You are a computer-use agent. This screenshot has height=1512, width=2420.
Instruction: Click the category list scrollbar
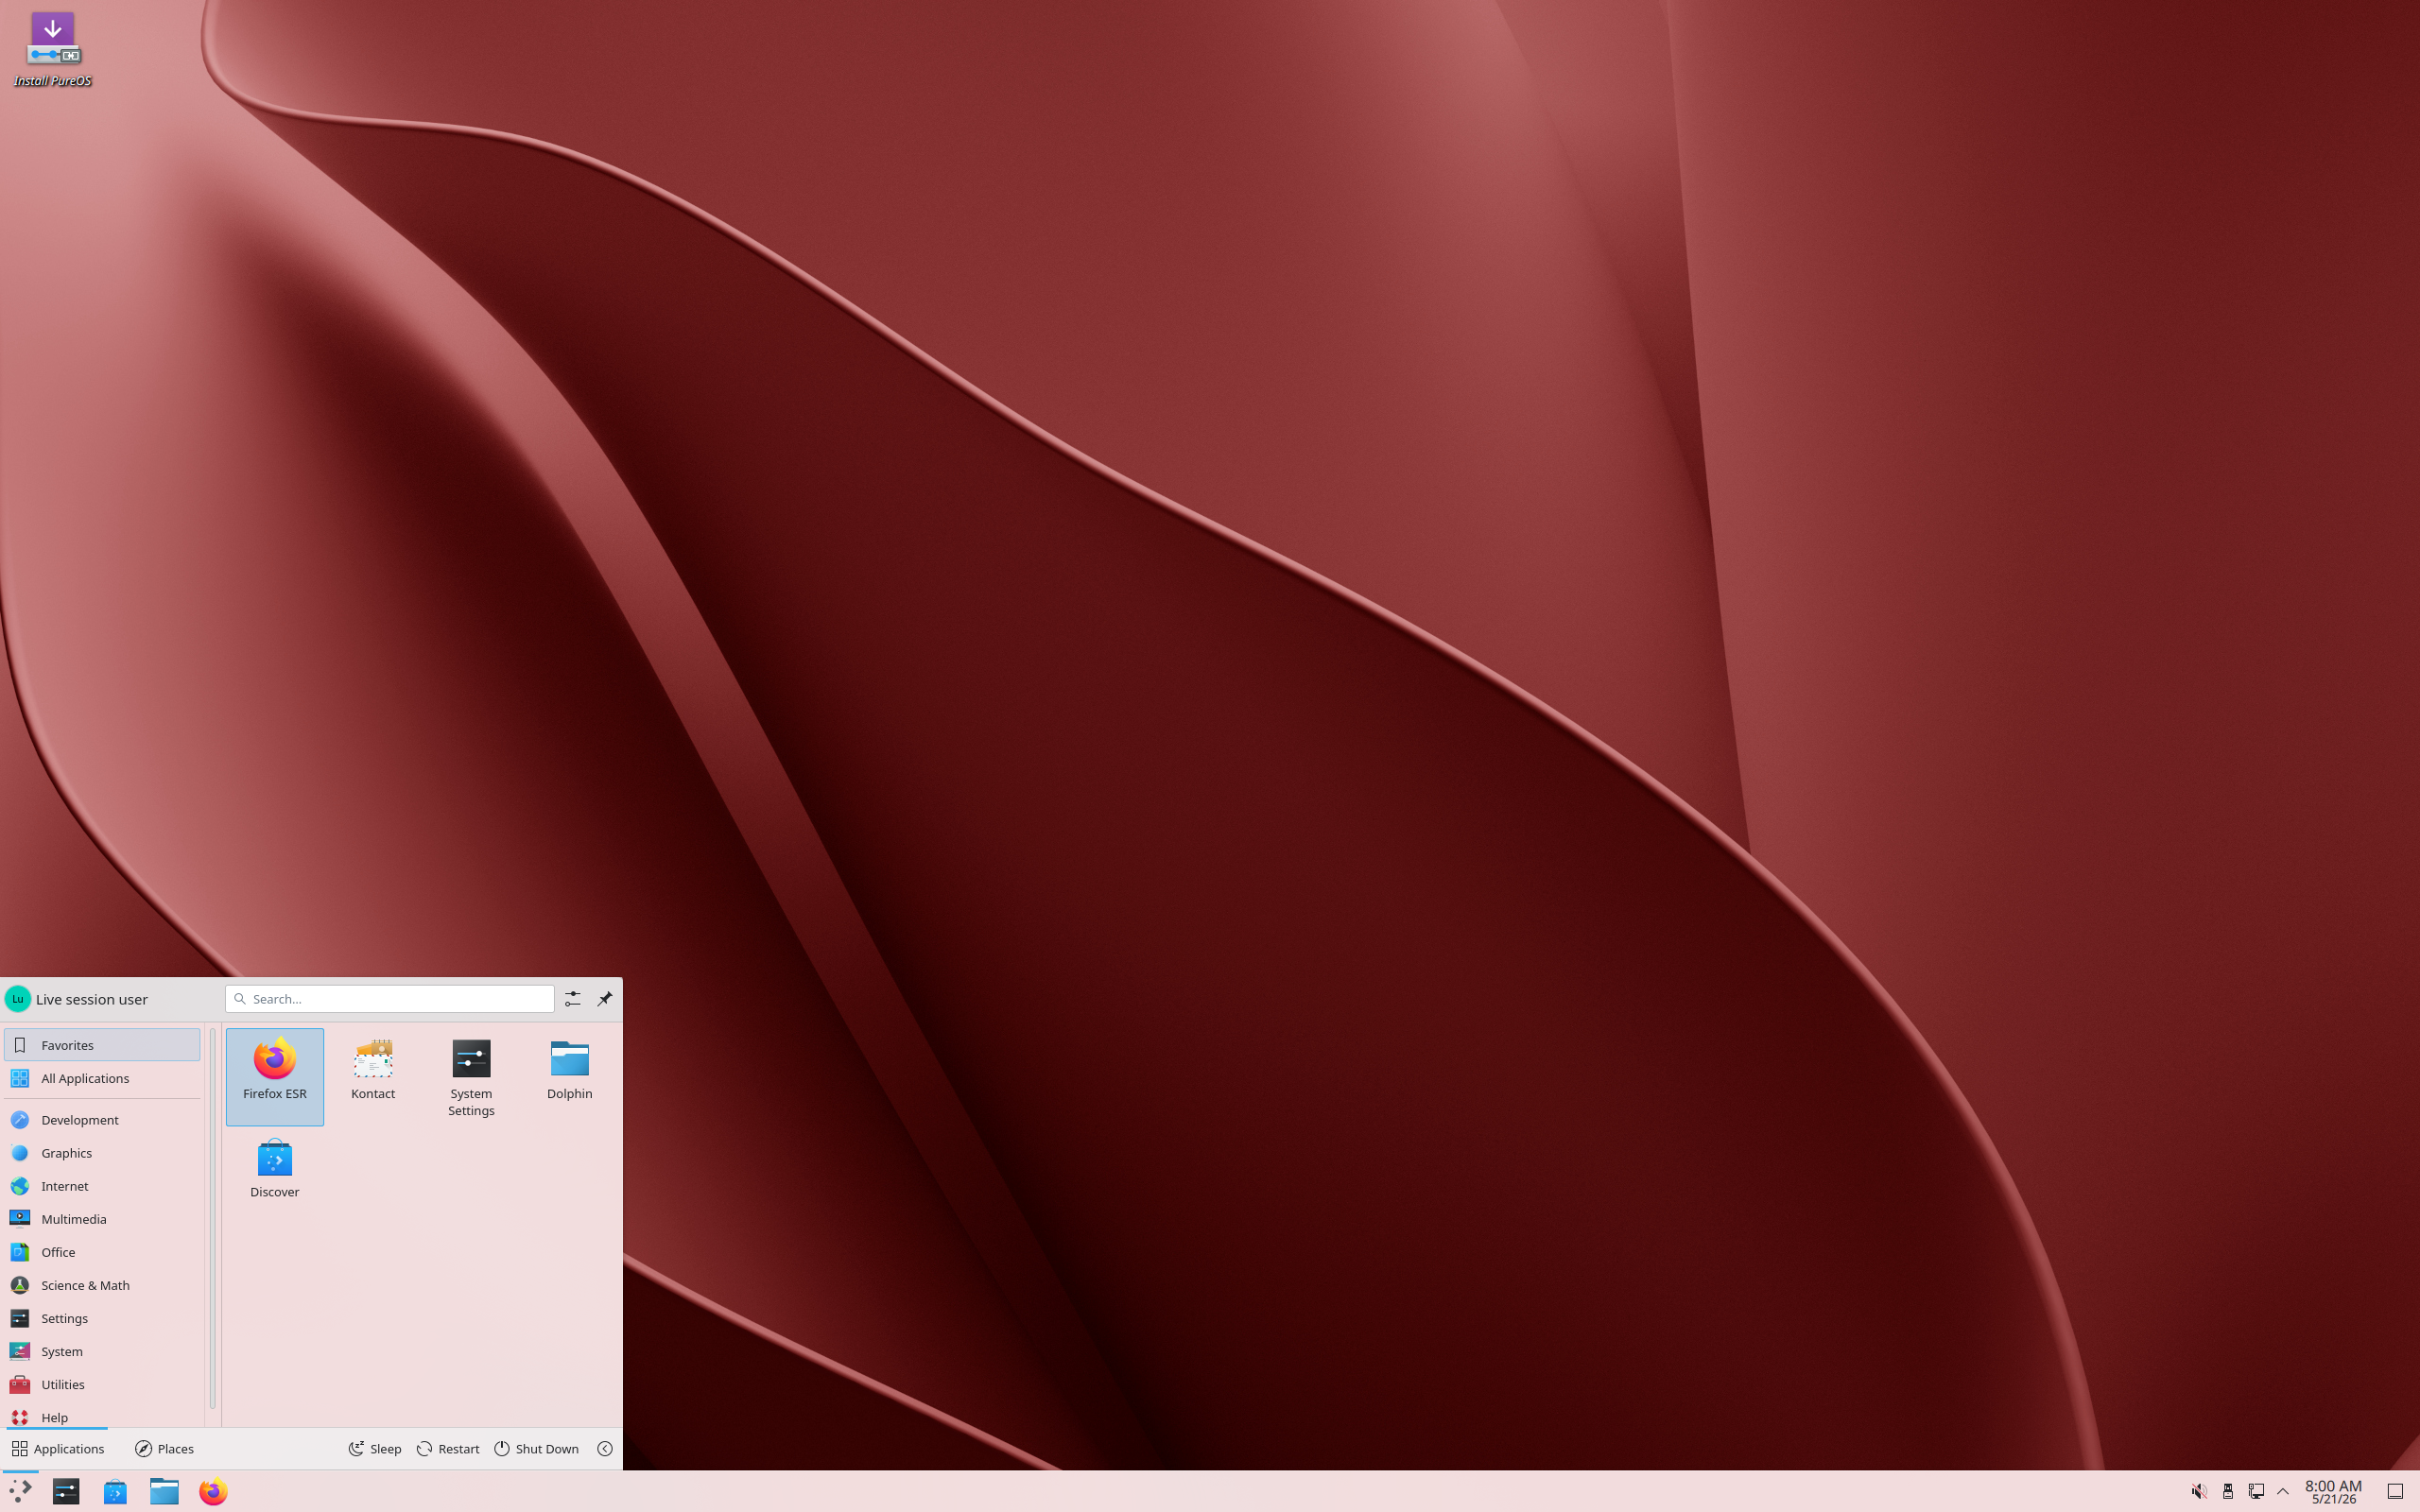[213, 1219]
